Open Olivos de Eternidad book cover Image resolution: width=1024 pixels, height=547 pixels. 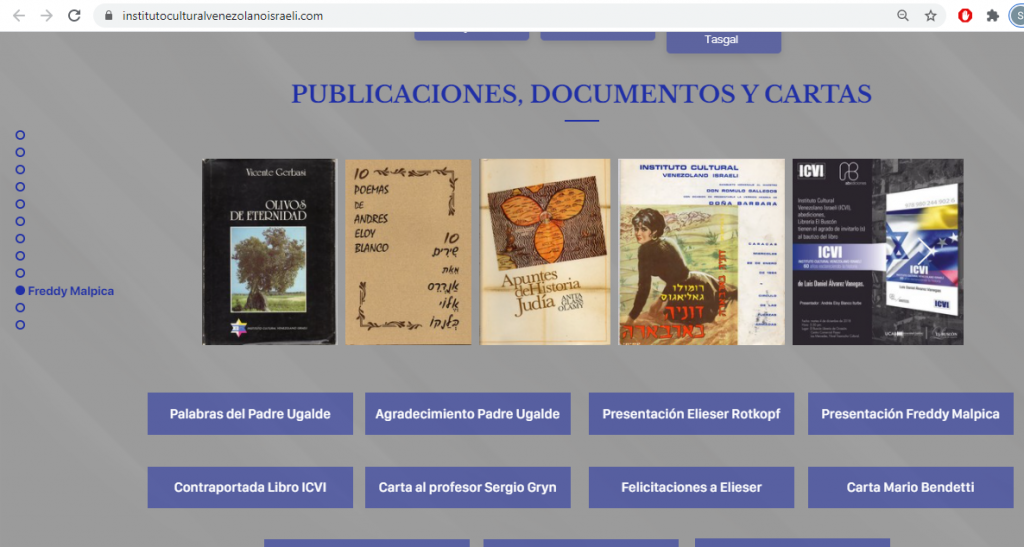pyautogui.click(x=269, y=252)
